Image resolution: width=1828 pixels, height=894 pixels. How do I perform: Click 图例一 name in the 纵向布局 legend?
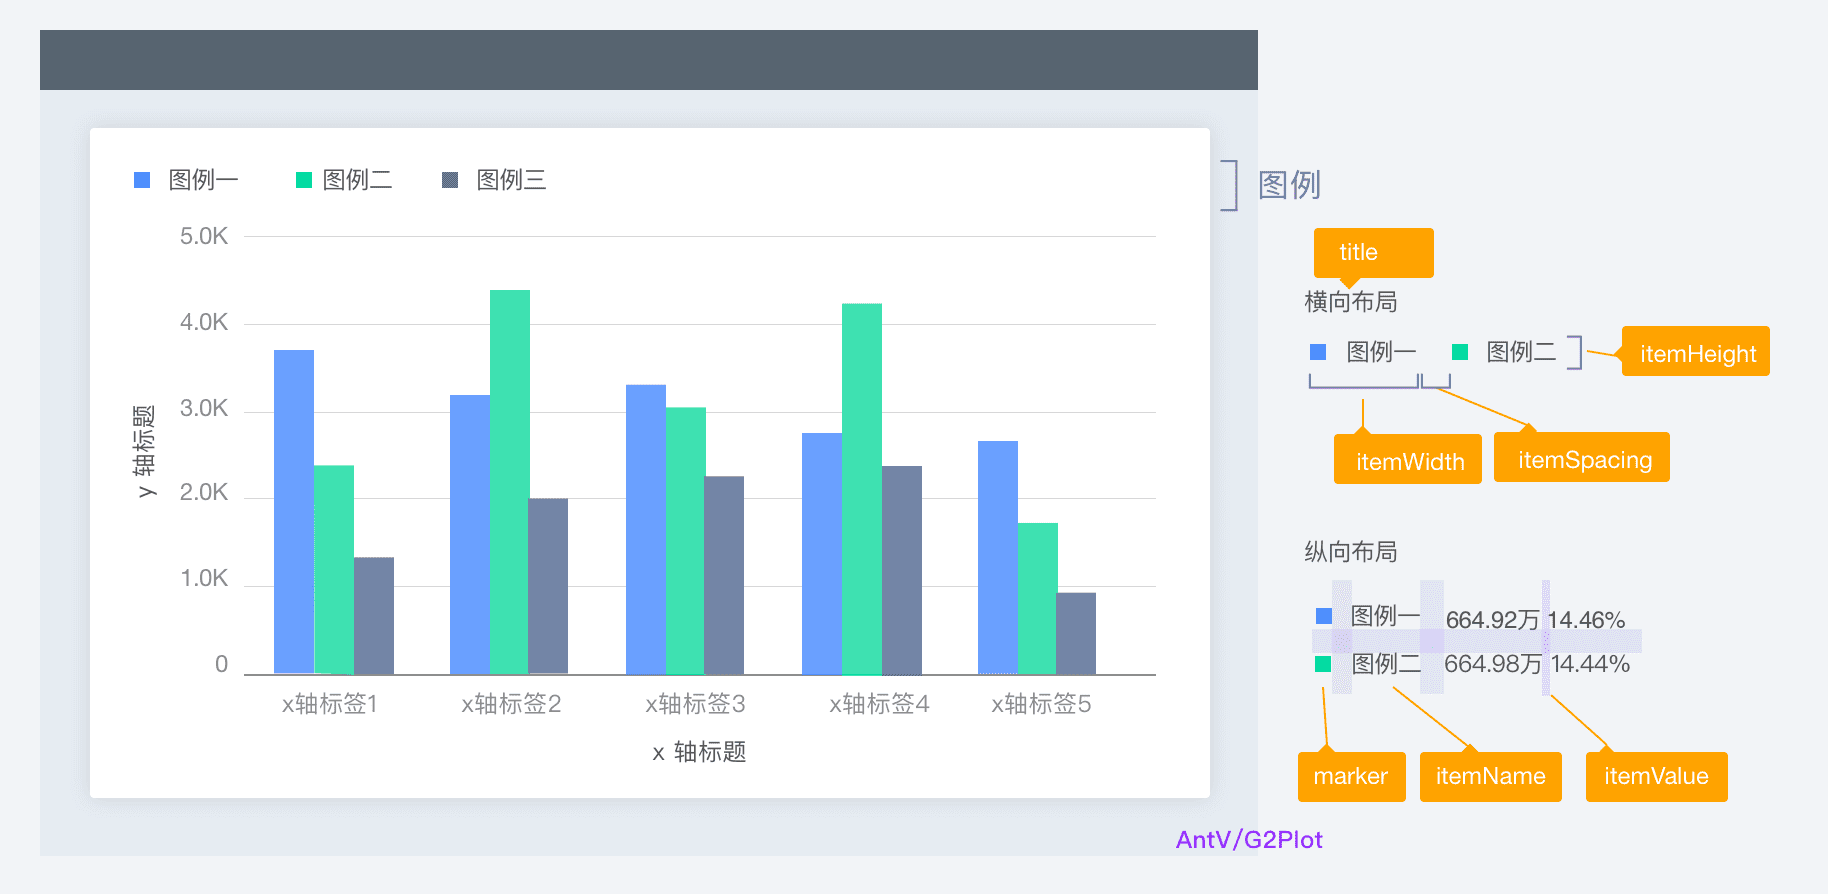coord(1385,616)
